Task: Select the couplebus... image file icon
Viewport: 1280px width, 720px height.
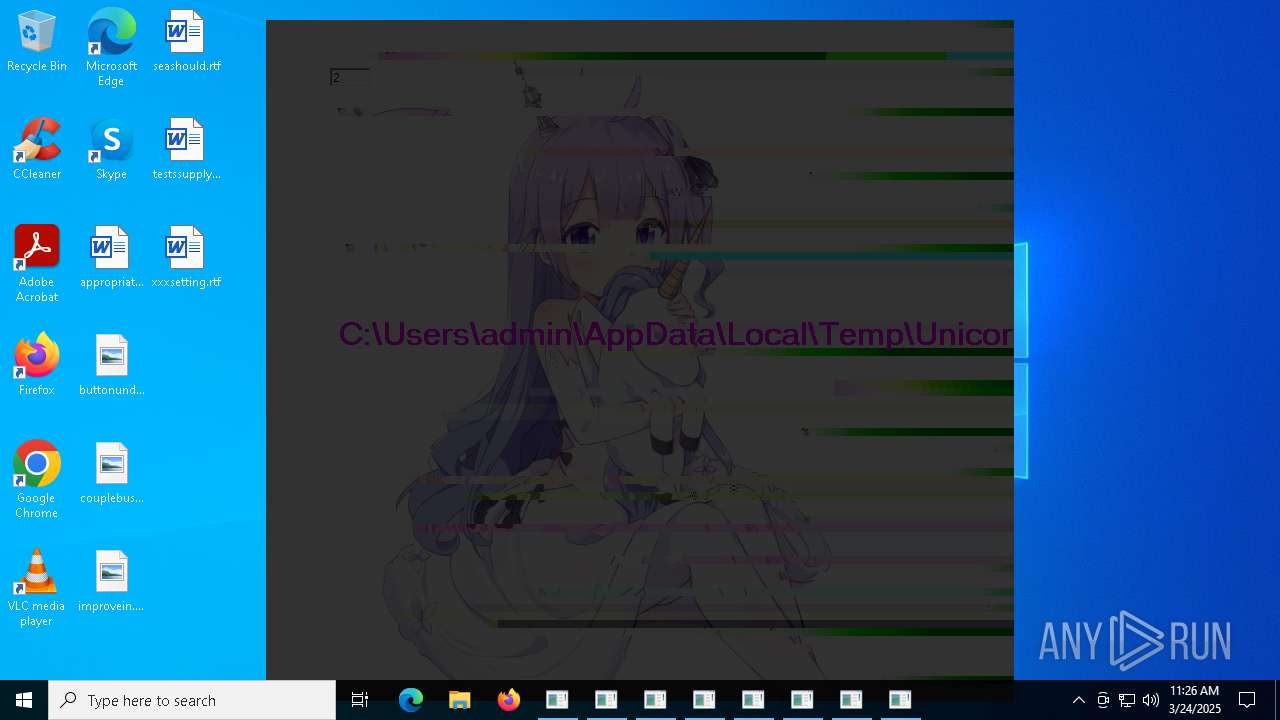Action: click(111, 474)
